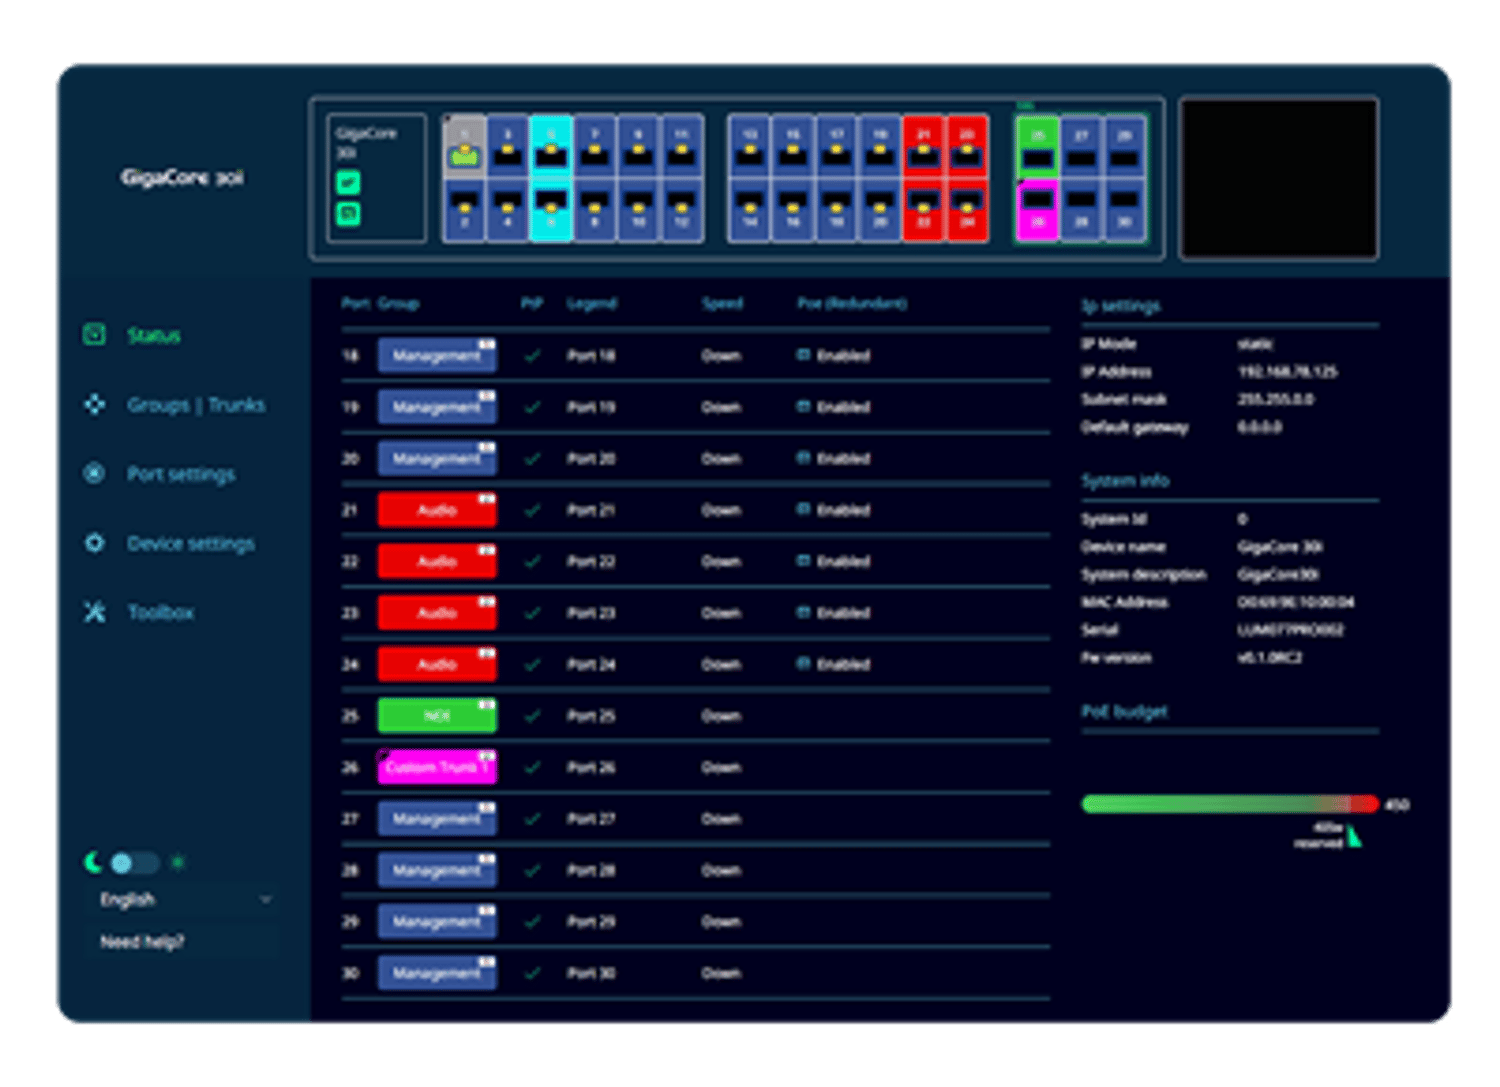Open the English language dropdown
The height and width of the screenshot is (1087, 1500).
[183, 900]
